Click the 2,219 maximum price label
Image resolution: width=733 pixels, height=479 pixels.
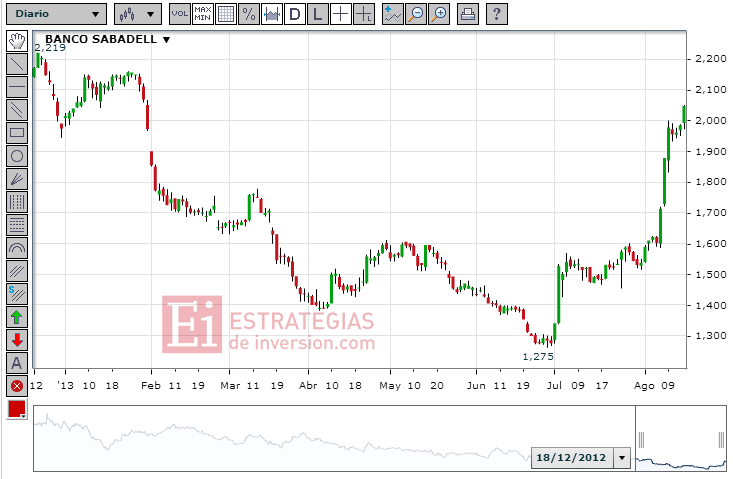[x=50, y=48]
